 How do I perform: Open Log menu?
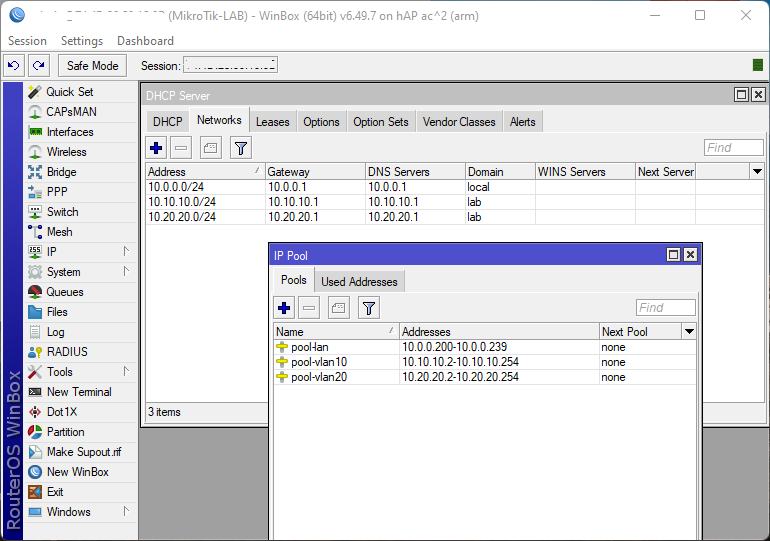pos(55,332)
